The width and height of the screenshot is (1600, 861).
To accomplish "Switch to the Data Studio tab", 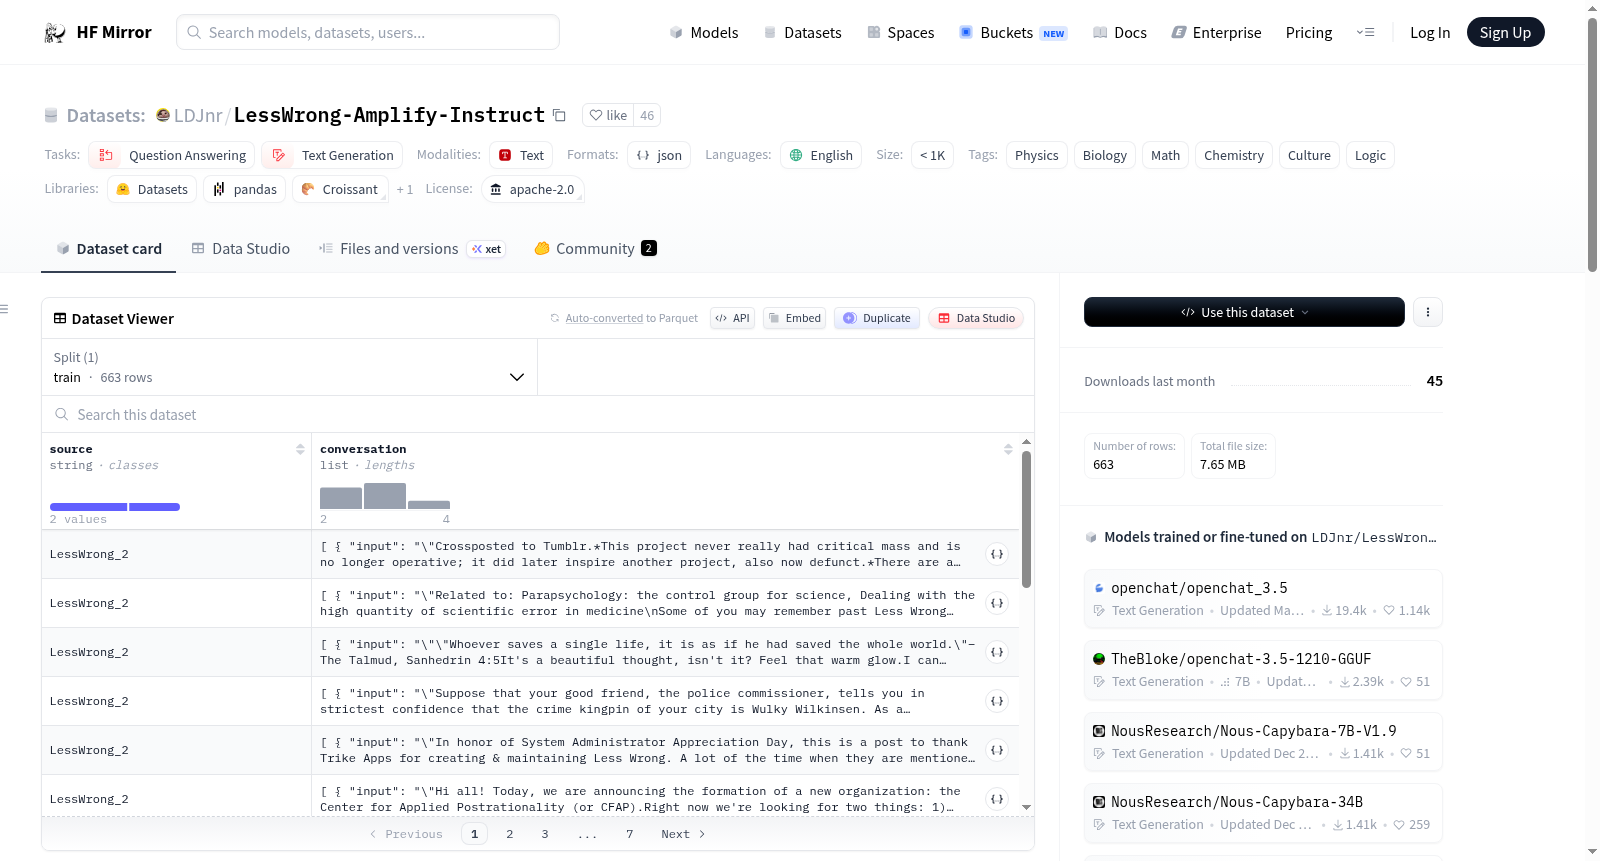I will coord(241,249).
